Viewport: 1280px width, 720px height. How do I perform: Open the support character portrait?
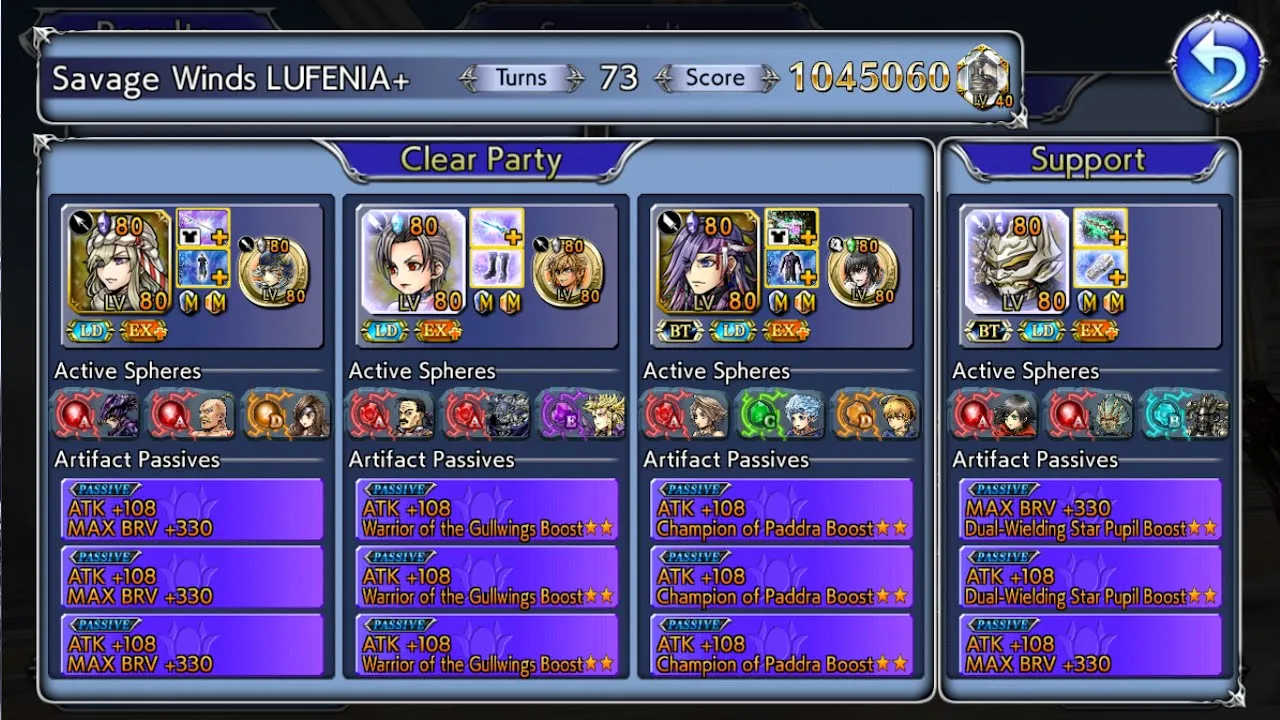pos(1016,261)
